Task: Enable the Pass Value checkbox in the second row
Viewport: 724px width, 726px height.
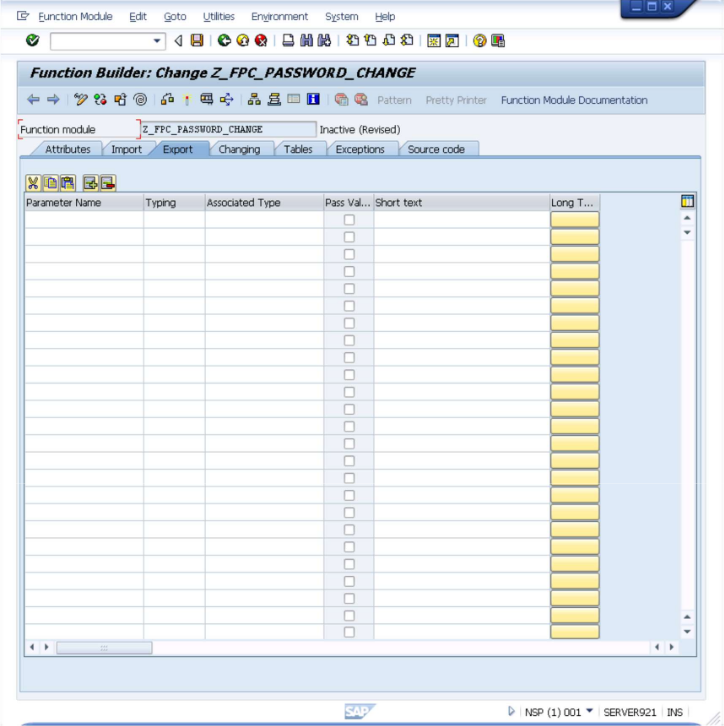Action: pyautogui.click(x=349, y=237)
